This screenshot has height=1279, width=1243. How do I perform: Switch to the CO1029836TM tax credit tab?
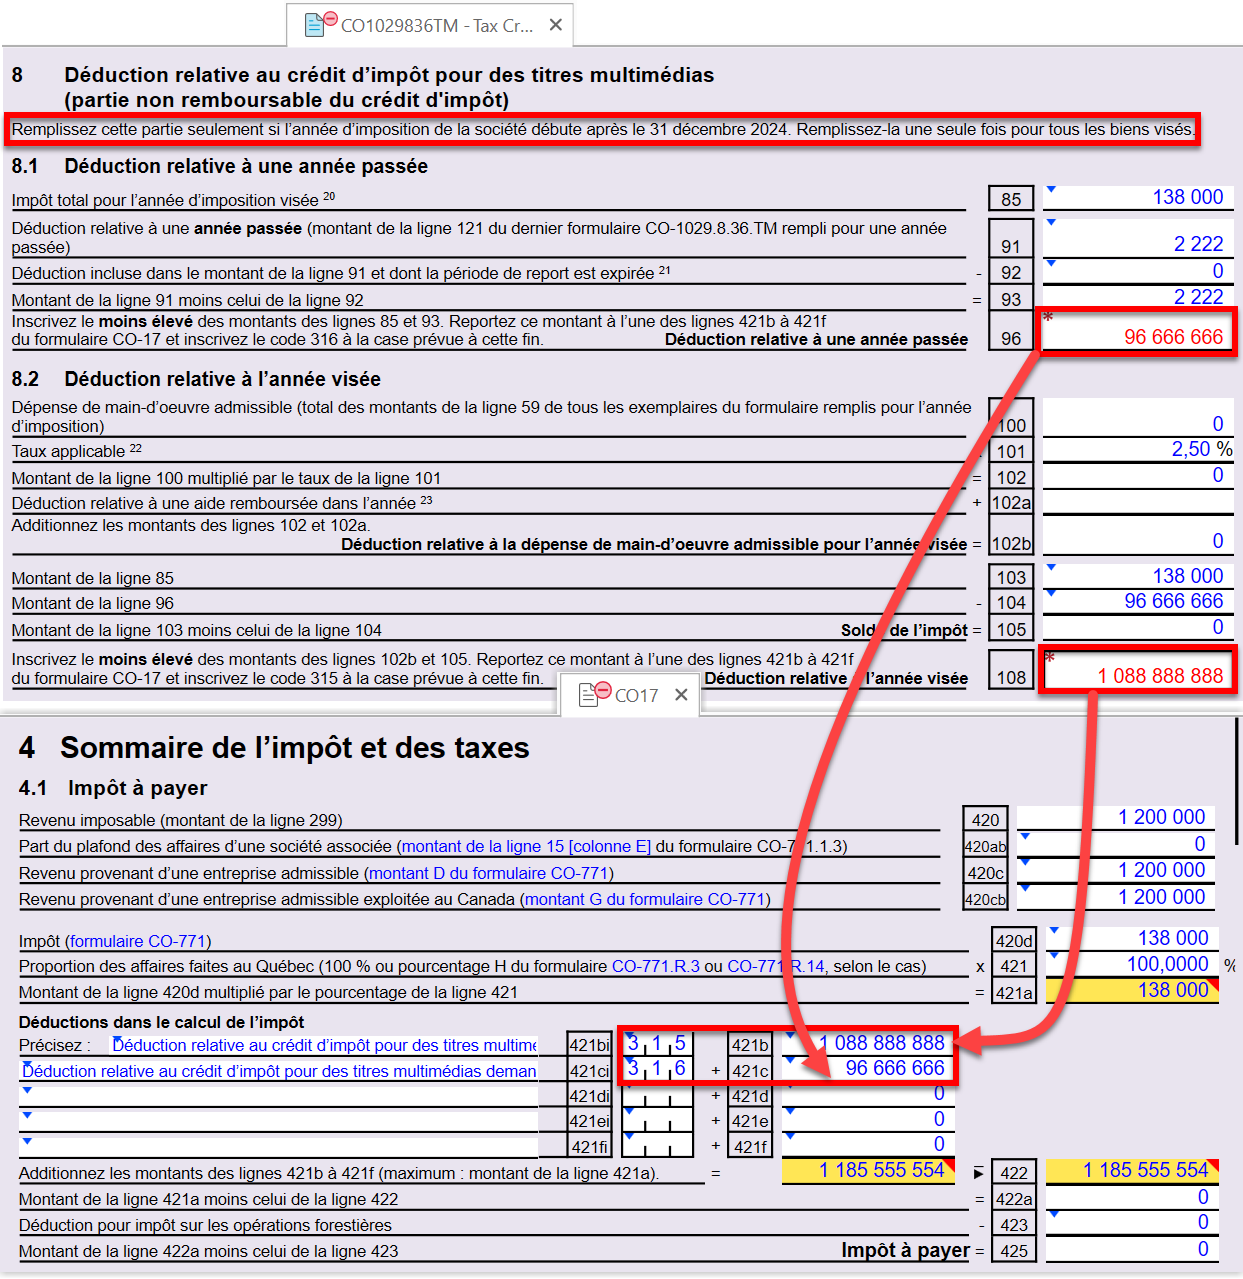[x=430, y=25]
